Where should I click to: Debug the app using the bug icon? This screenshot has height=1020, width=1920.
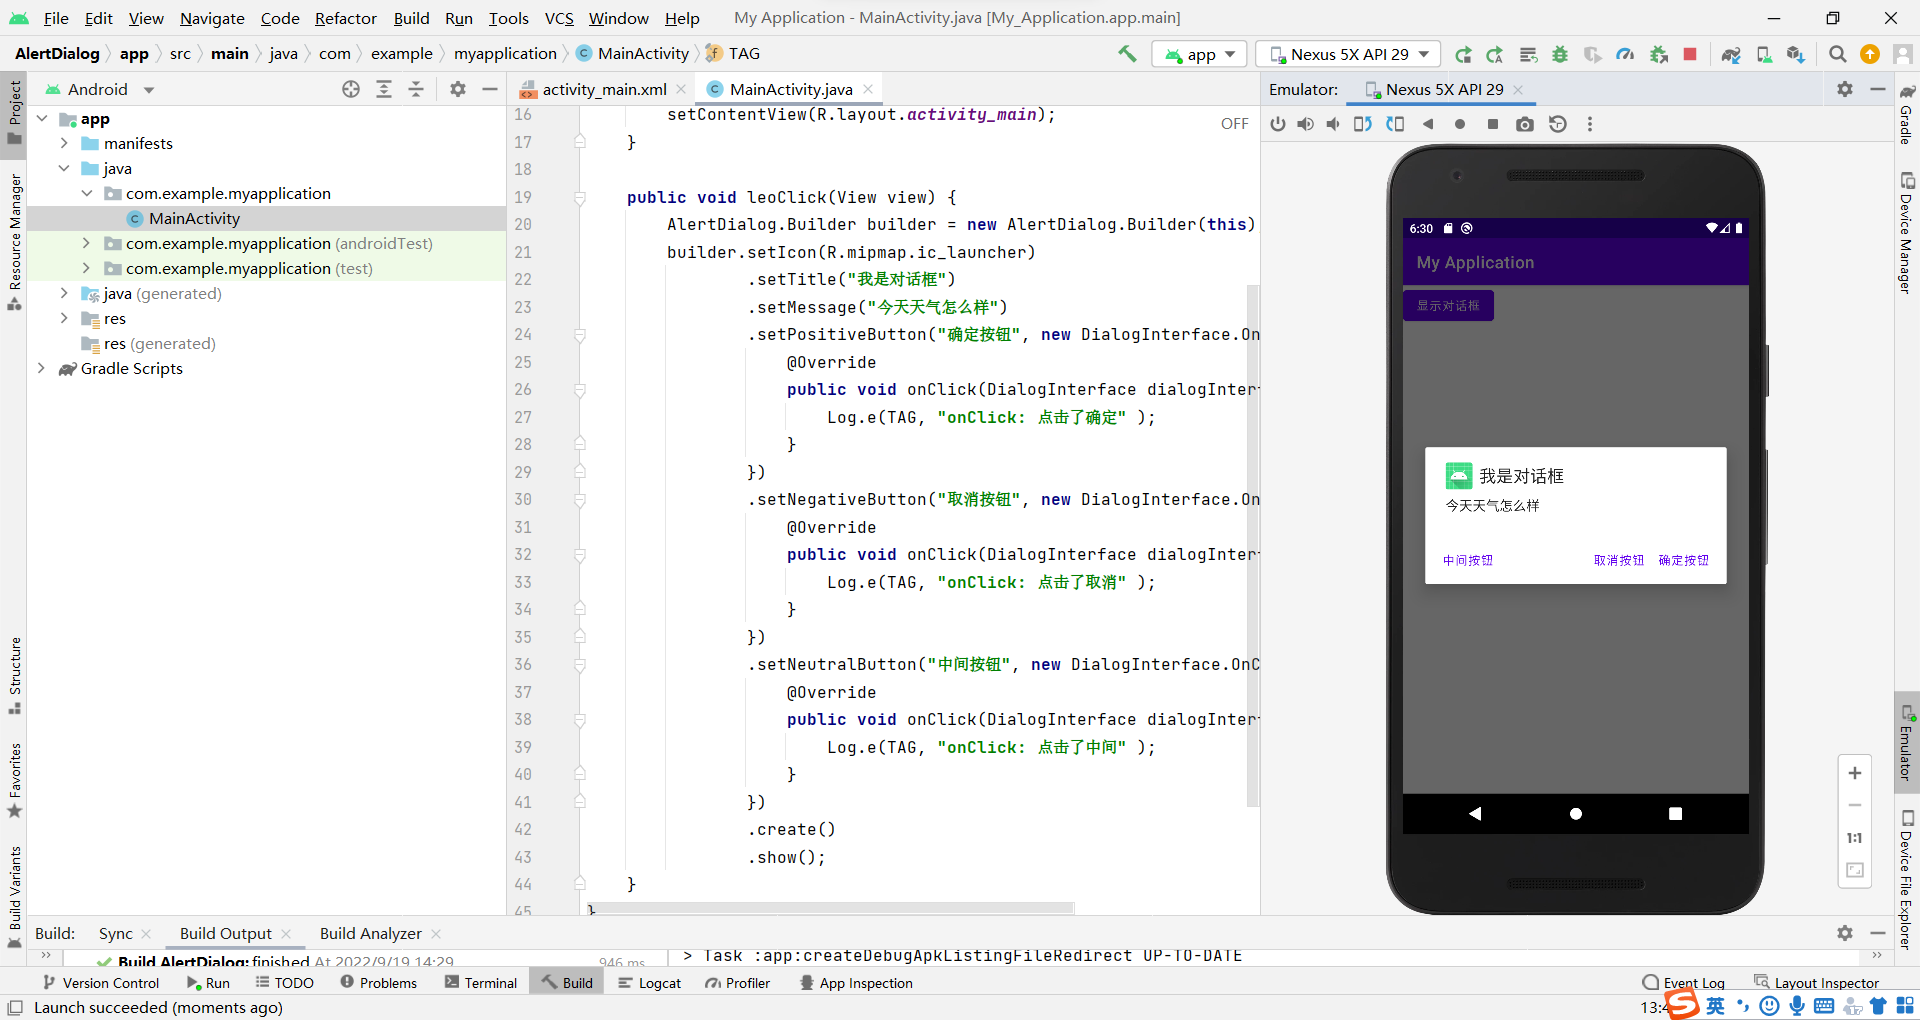1560,54
